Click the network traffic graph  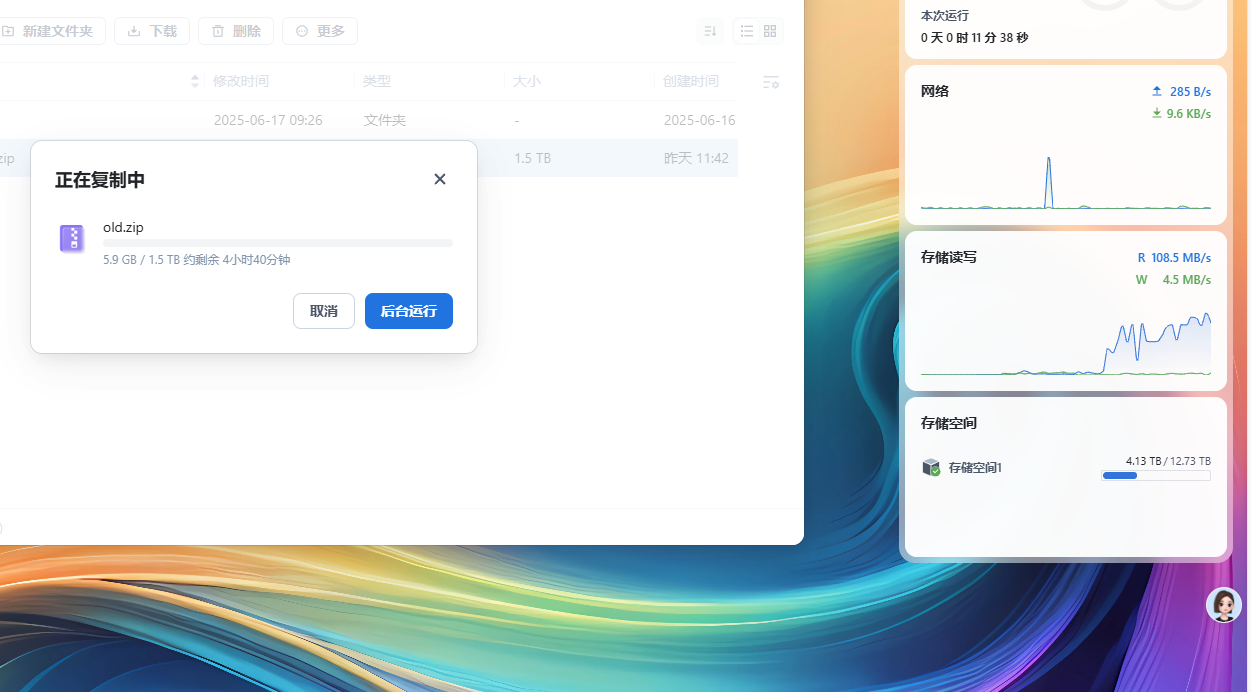click(1066, 181)
